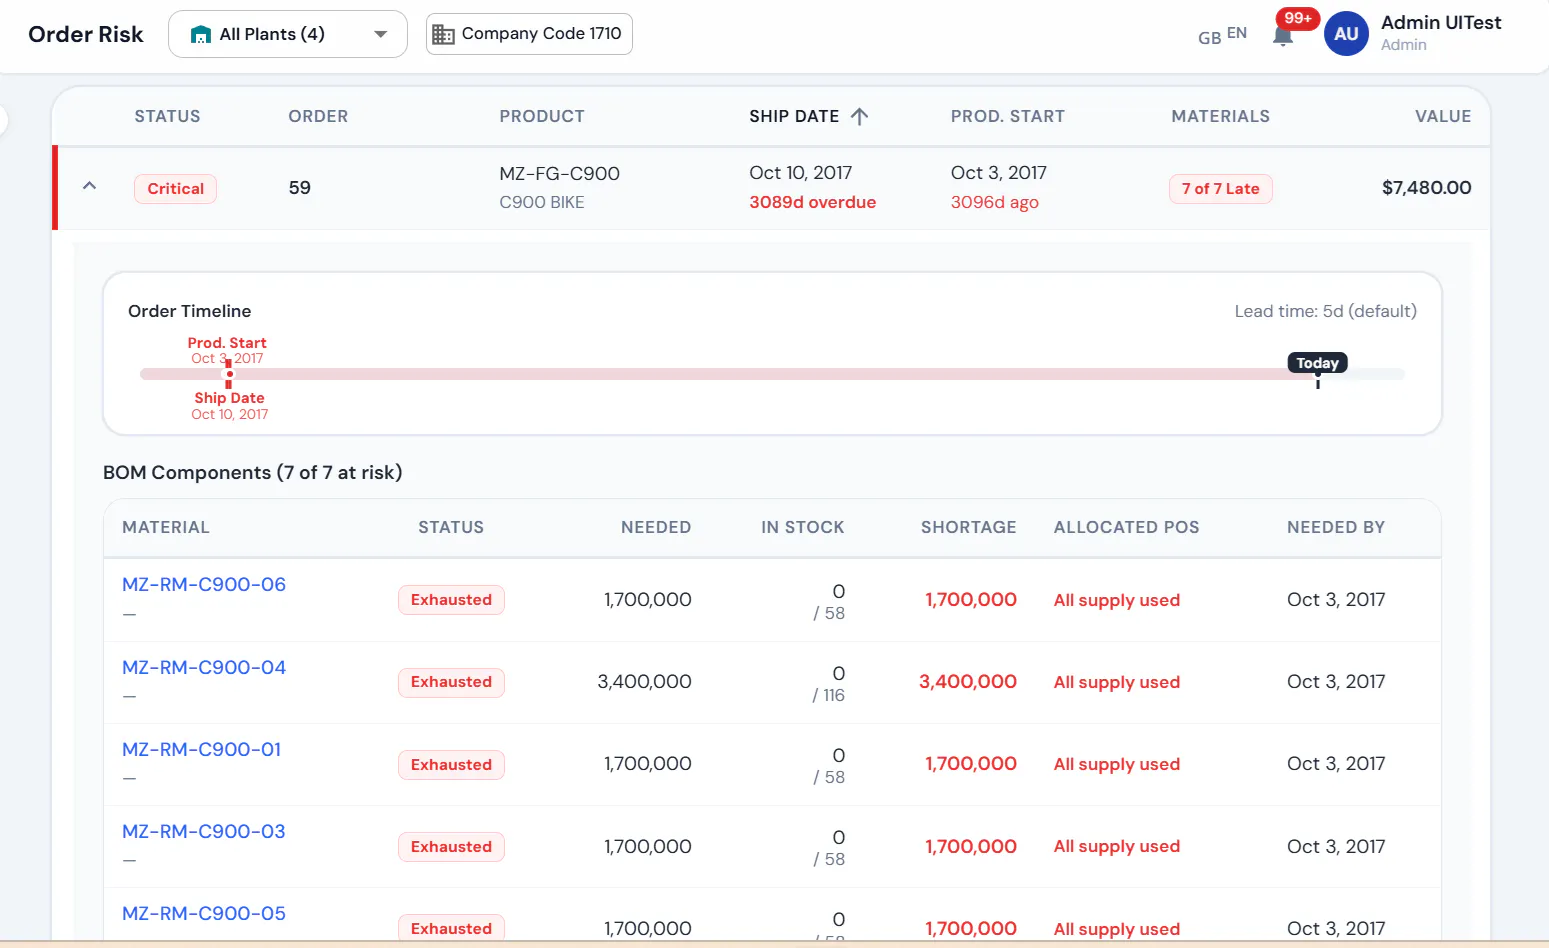The height and width of the screenshot is (948, 1549).
Task: Click the Exhausted badge for MZ-RM-C900-03
Action: pos(451,847)
